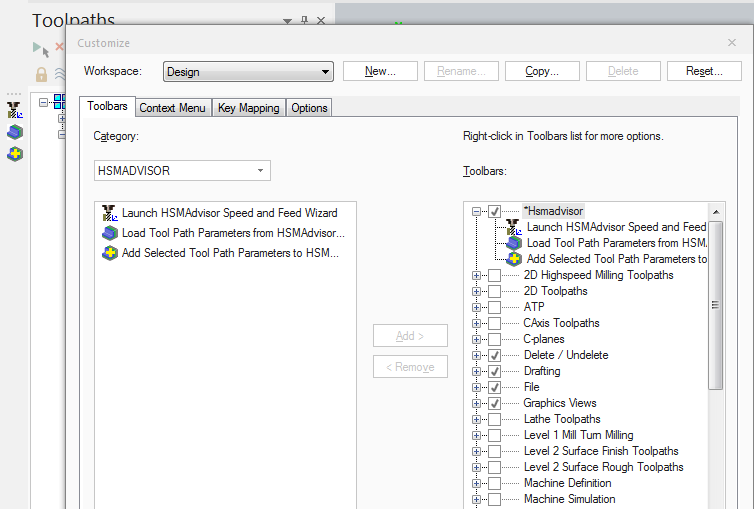
Task: Click the Rename... button
Action: [461, 71]
